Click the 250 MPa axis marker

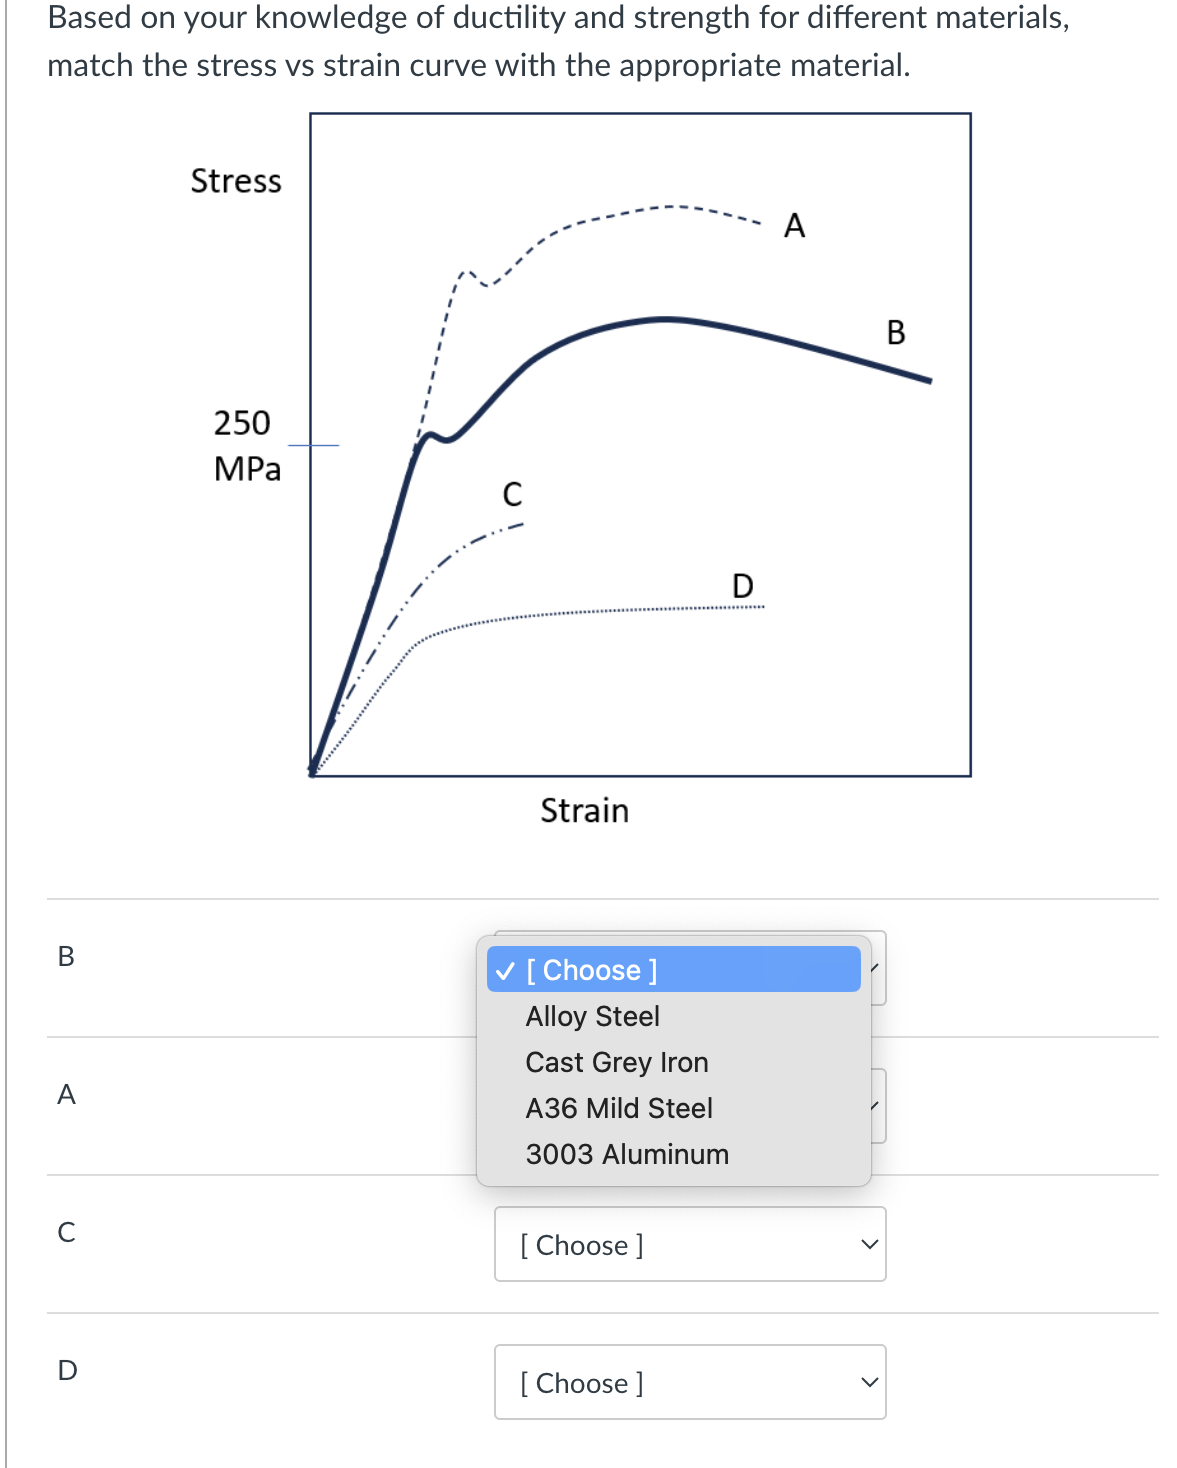pyautogui.click(x=245, y=446)
